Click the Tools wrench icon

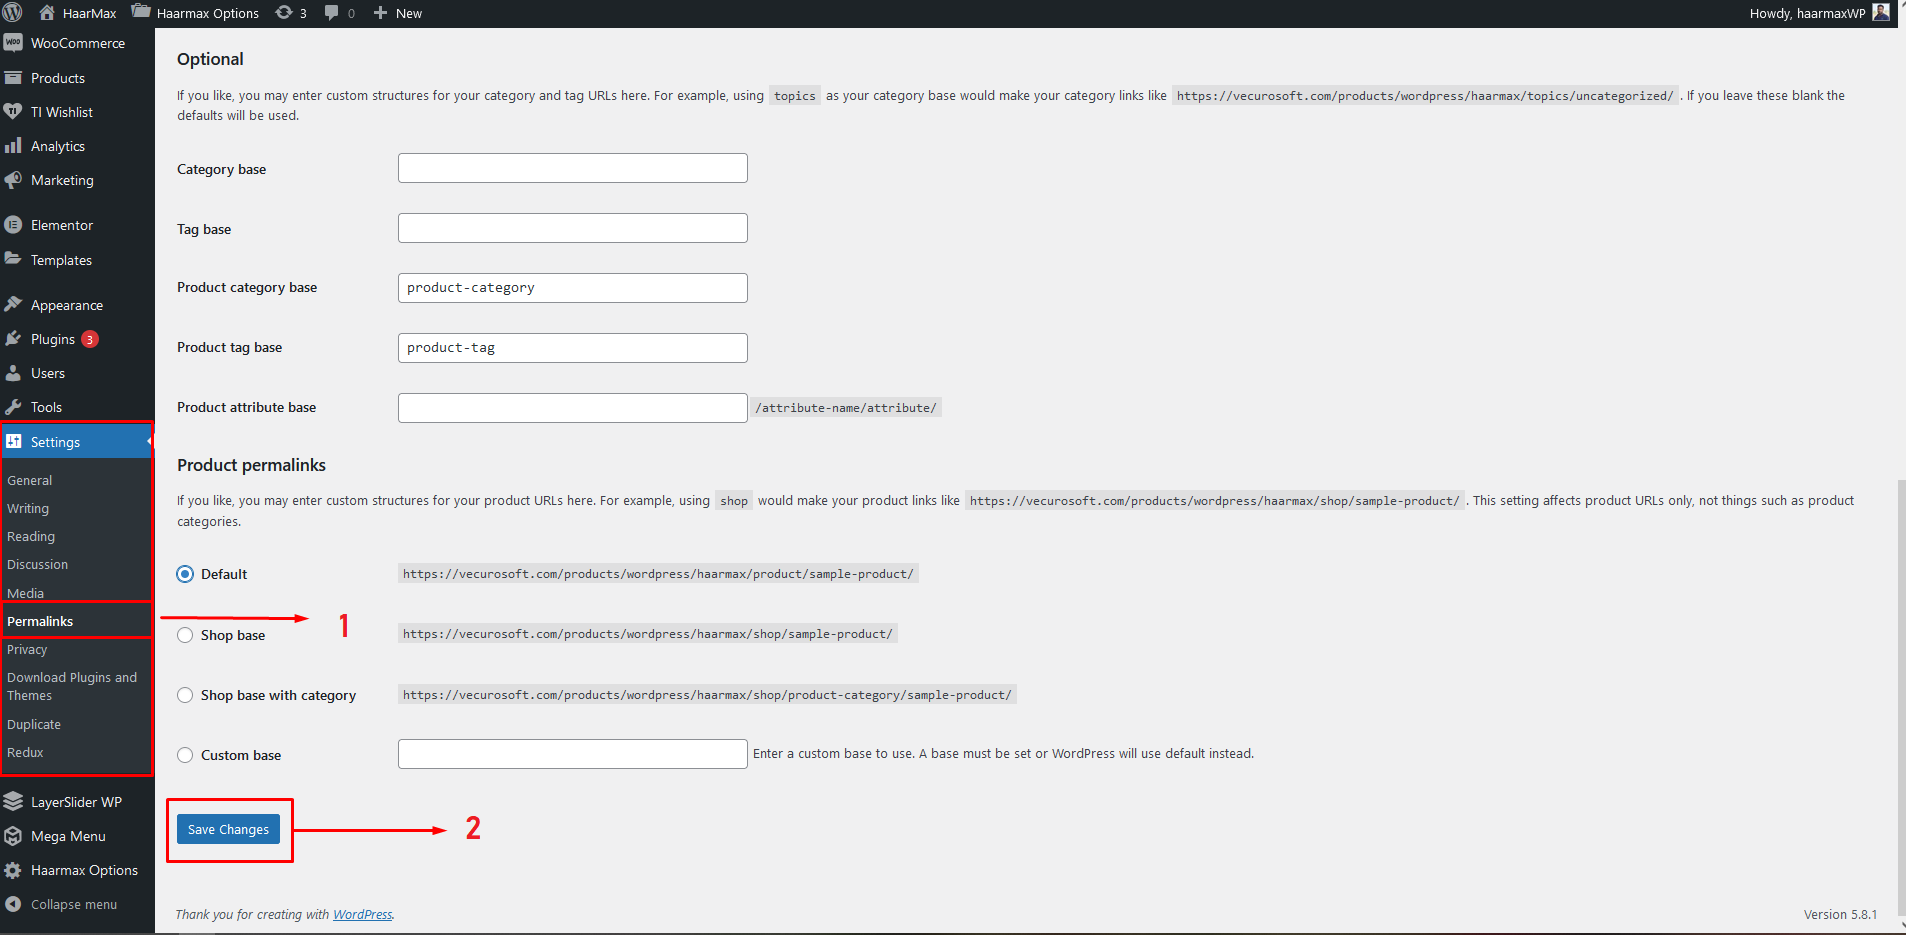pos(13,407)
